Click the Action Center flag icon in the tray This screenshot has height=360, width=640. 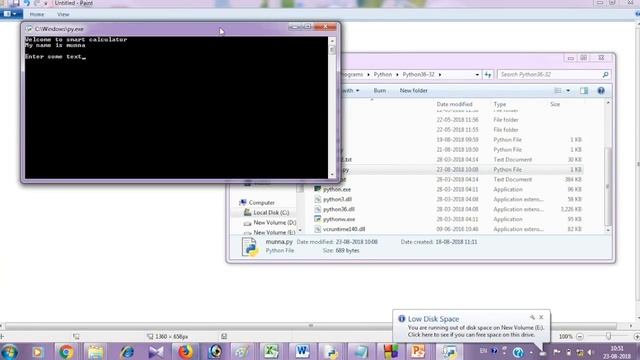tap(556, 352)
